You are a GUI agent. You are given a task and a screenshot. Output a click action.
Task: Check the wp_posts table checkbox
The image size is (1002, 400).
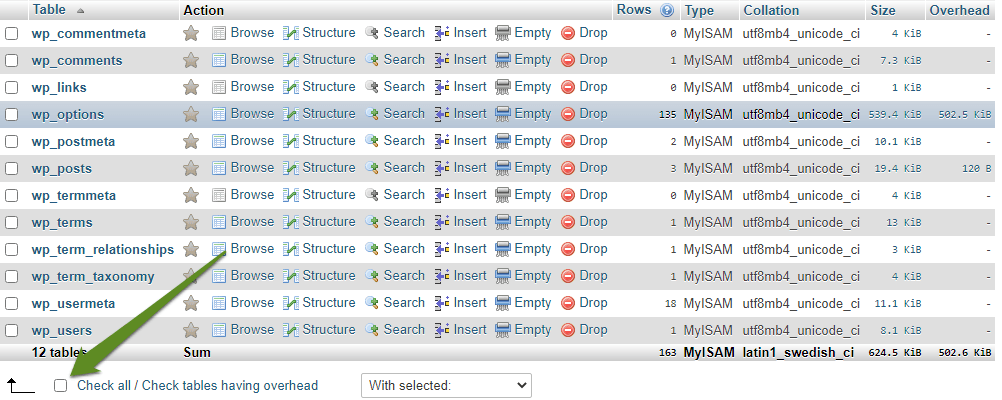(x=12, y=169)
